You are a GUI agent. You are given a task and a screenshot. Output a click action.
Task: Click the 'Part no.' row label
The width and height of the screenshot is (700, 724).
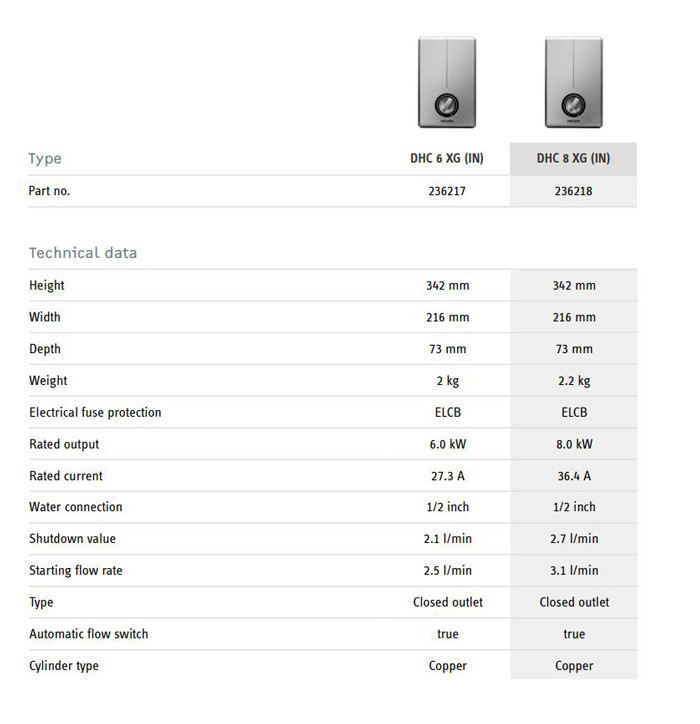click(49, 191)
